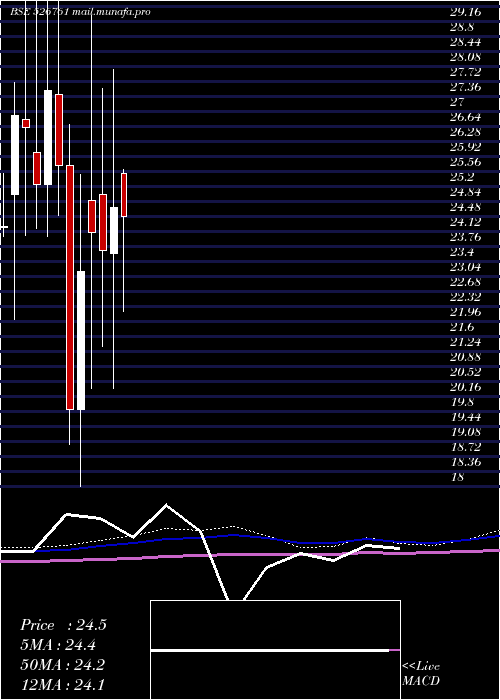Image resolution: width=500 pixels, height=700 pixels.
Task: Click the 28.08 price level label
Action: (465, 57)
